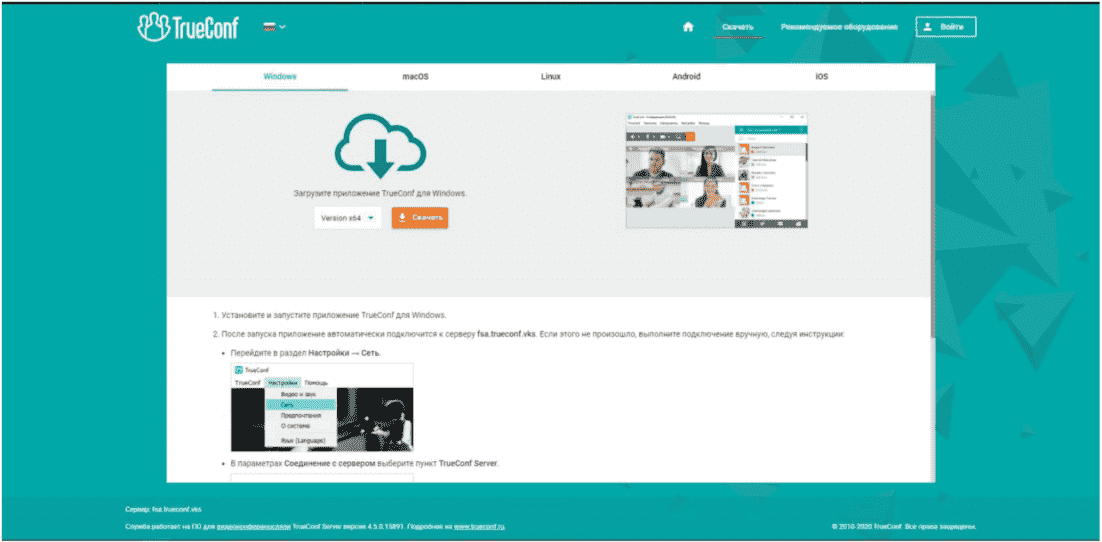Select the Windows tab
The image size is (1102, 542).
280,77
